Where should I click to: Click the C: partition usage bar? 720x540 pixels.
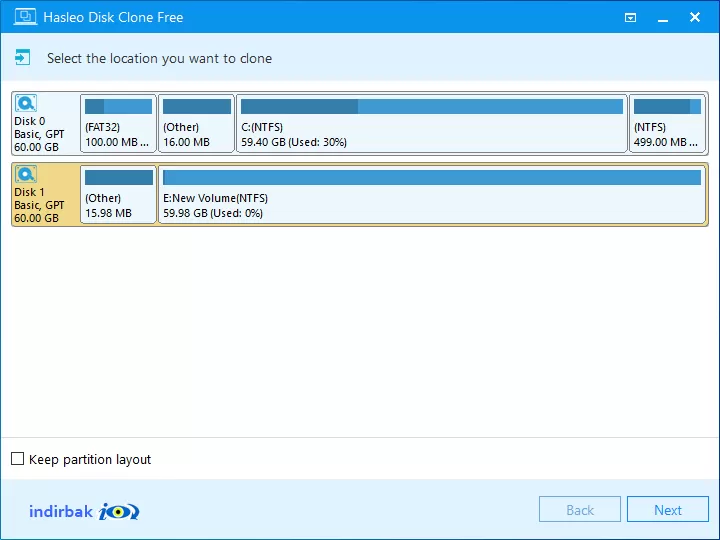[x=432, y=106]
